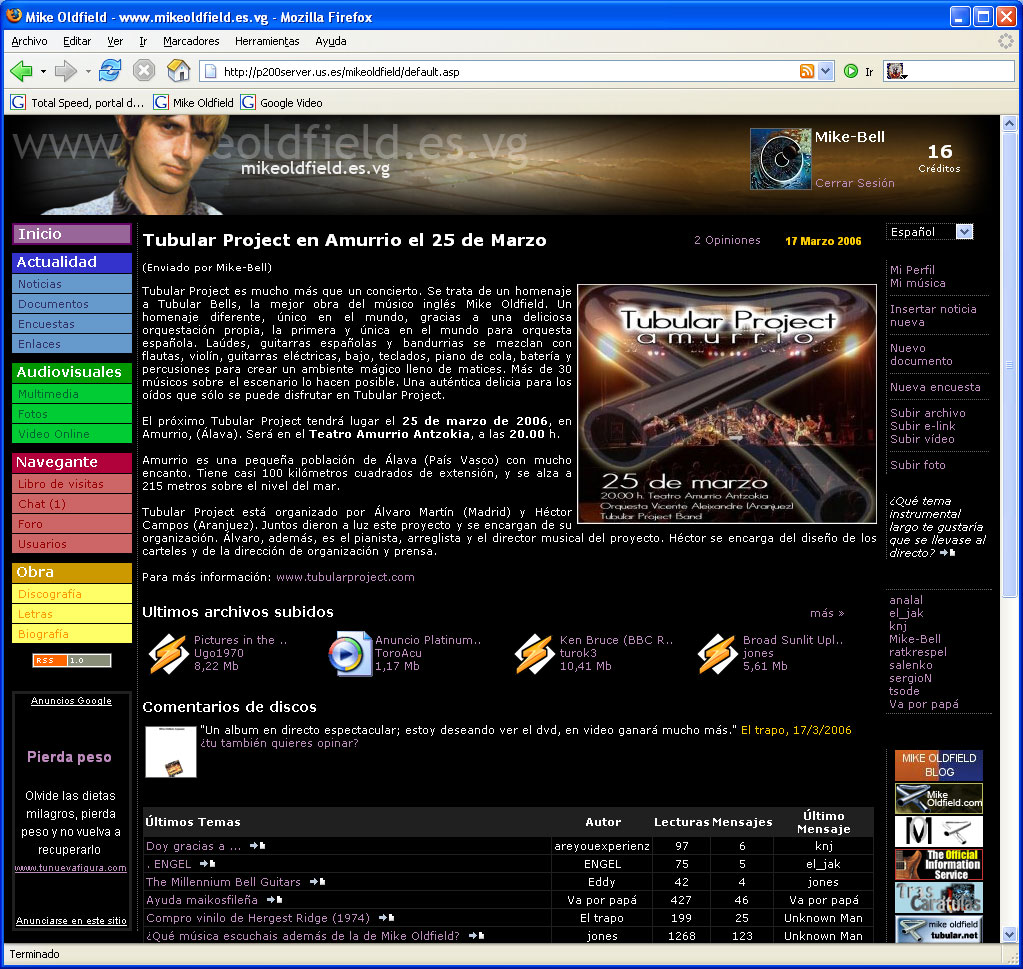Click Cerrar Sesión to log out
This screenshot has width=1023, height=969.
pyautogui.click(x=855, y=183)
